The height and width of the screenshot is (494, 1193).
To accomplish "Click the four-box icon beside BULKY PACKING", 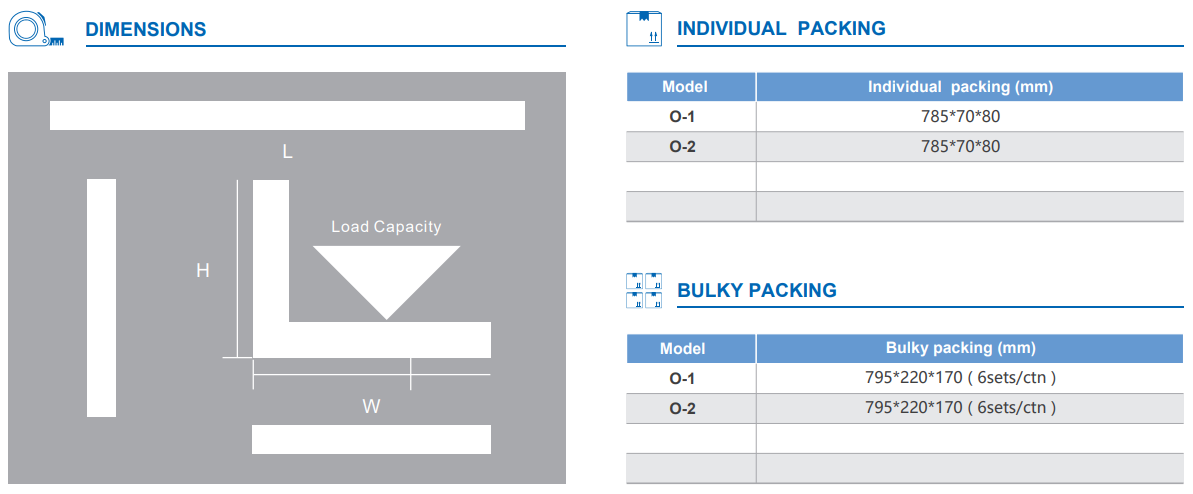I will 644,291.
